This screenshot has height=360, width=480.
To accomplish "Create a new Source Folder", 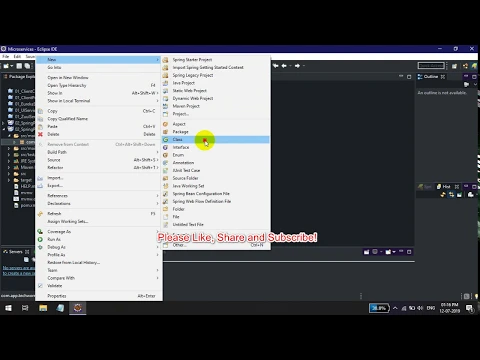I will (215, 178).
